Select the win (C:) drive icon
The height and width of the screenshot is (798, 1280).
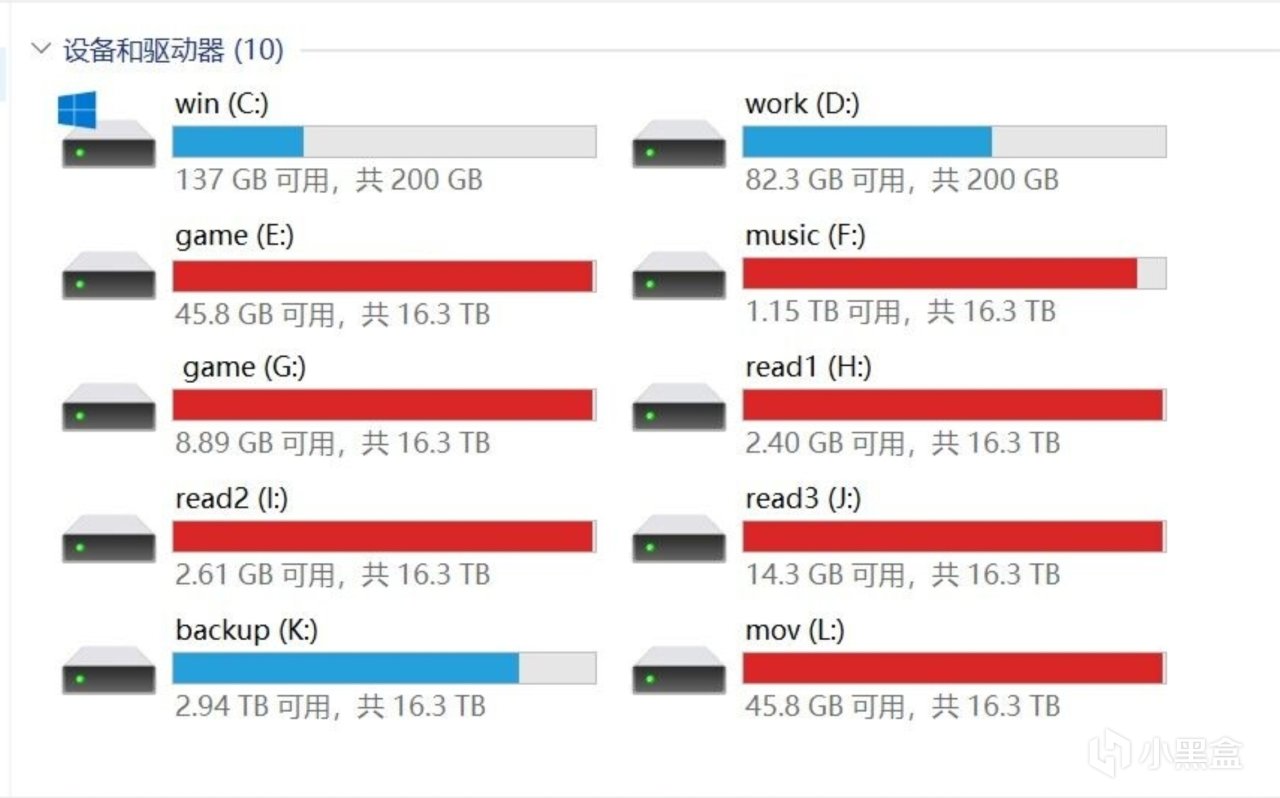pyautogui.click(x=108, y=130)
